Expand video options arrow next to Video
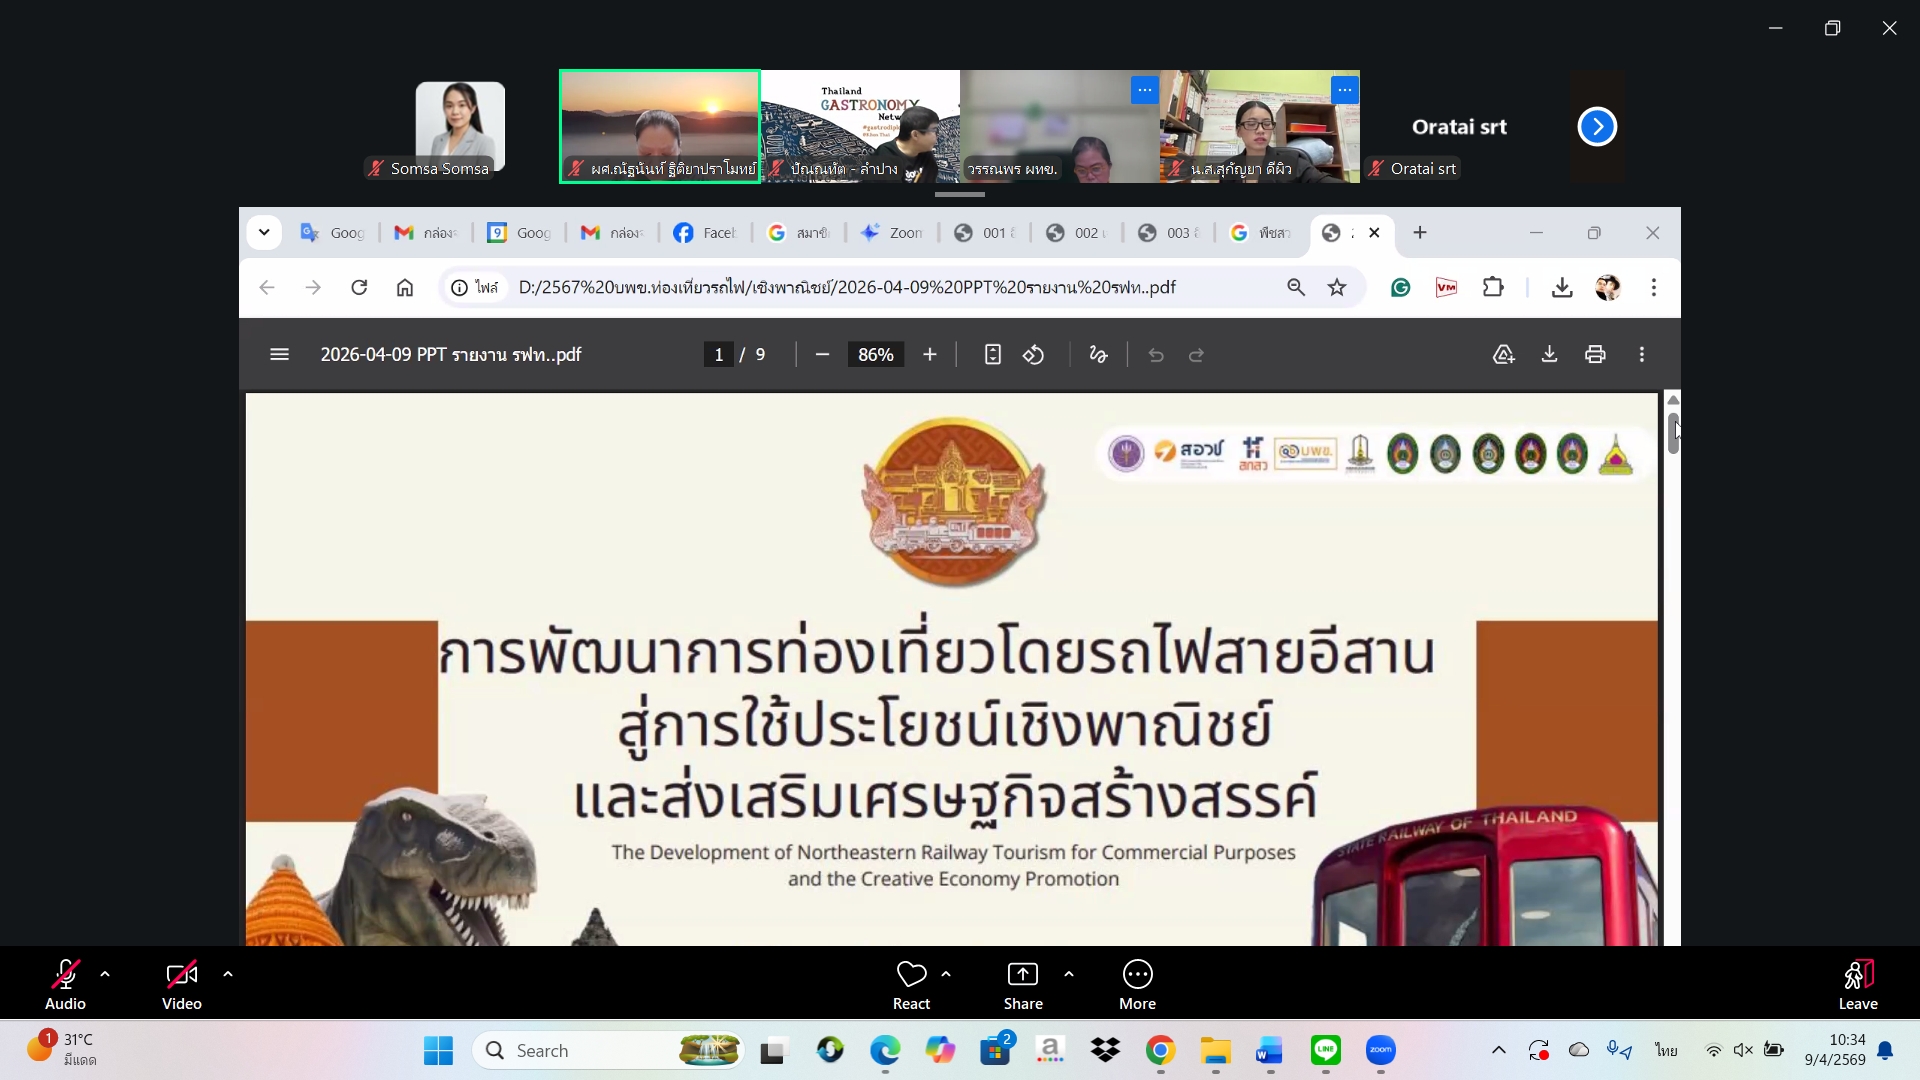Screen dimensions: 1920x1080 228,974
